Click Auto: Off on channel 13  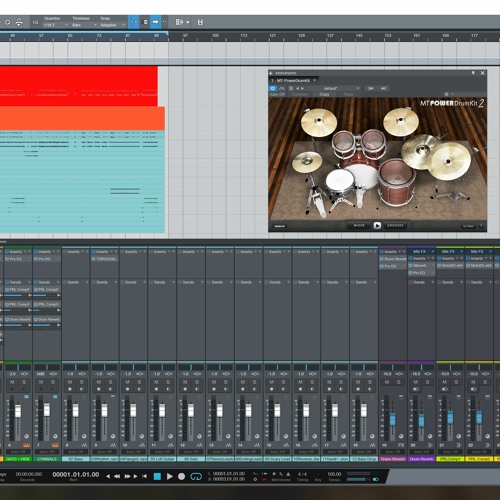220,452
